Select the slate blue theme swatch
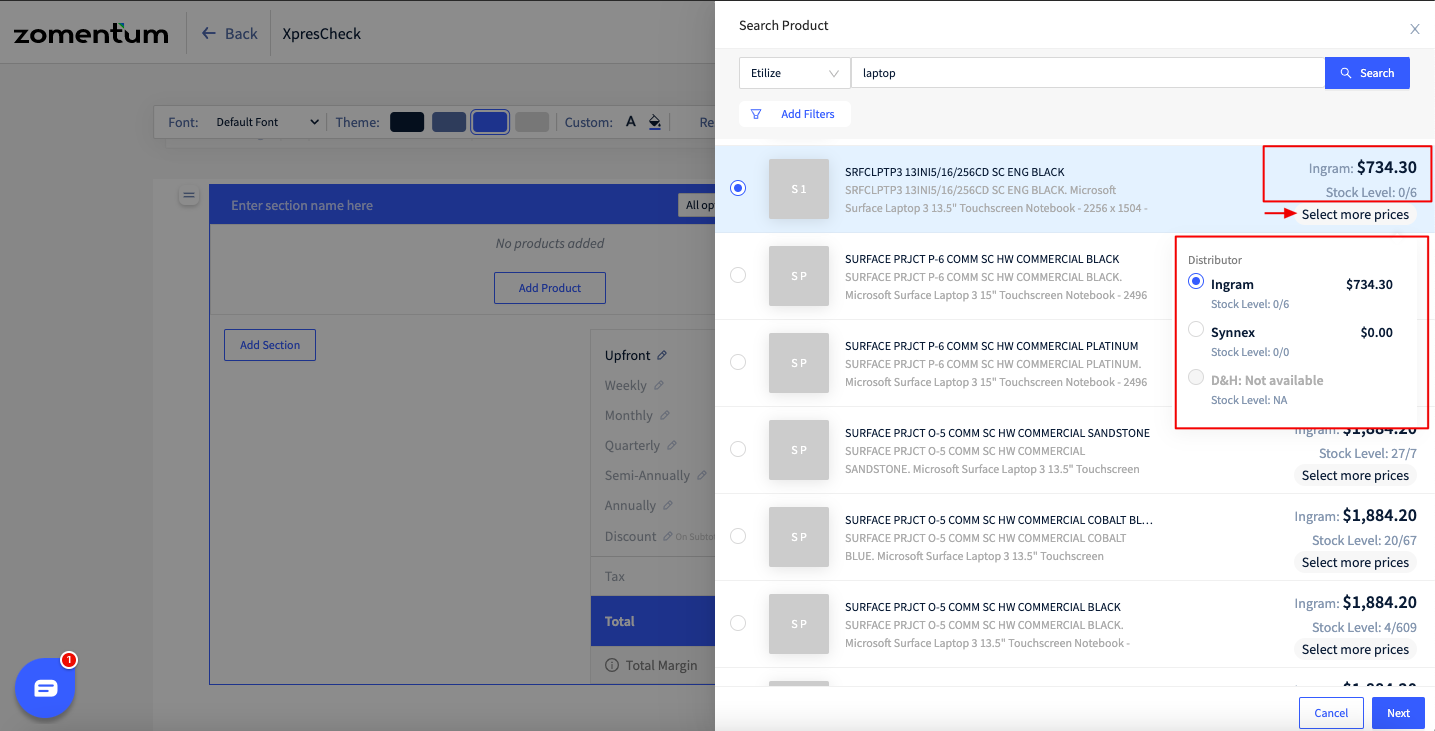 449,122
